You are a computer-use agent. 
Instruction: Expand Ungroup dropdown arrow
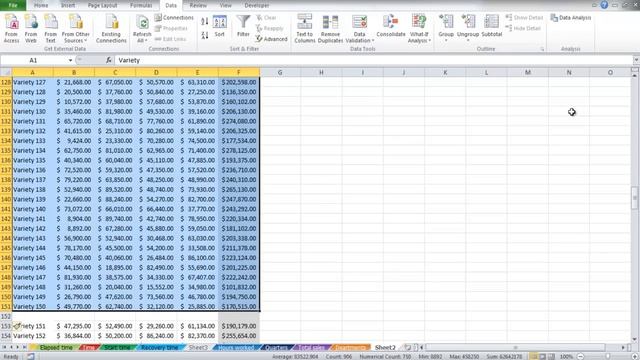[x=468, y=40]
